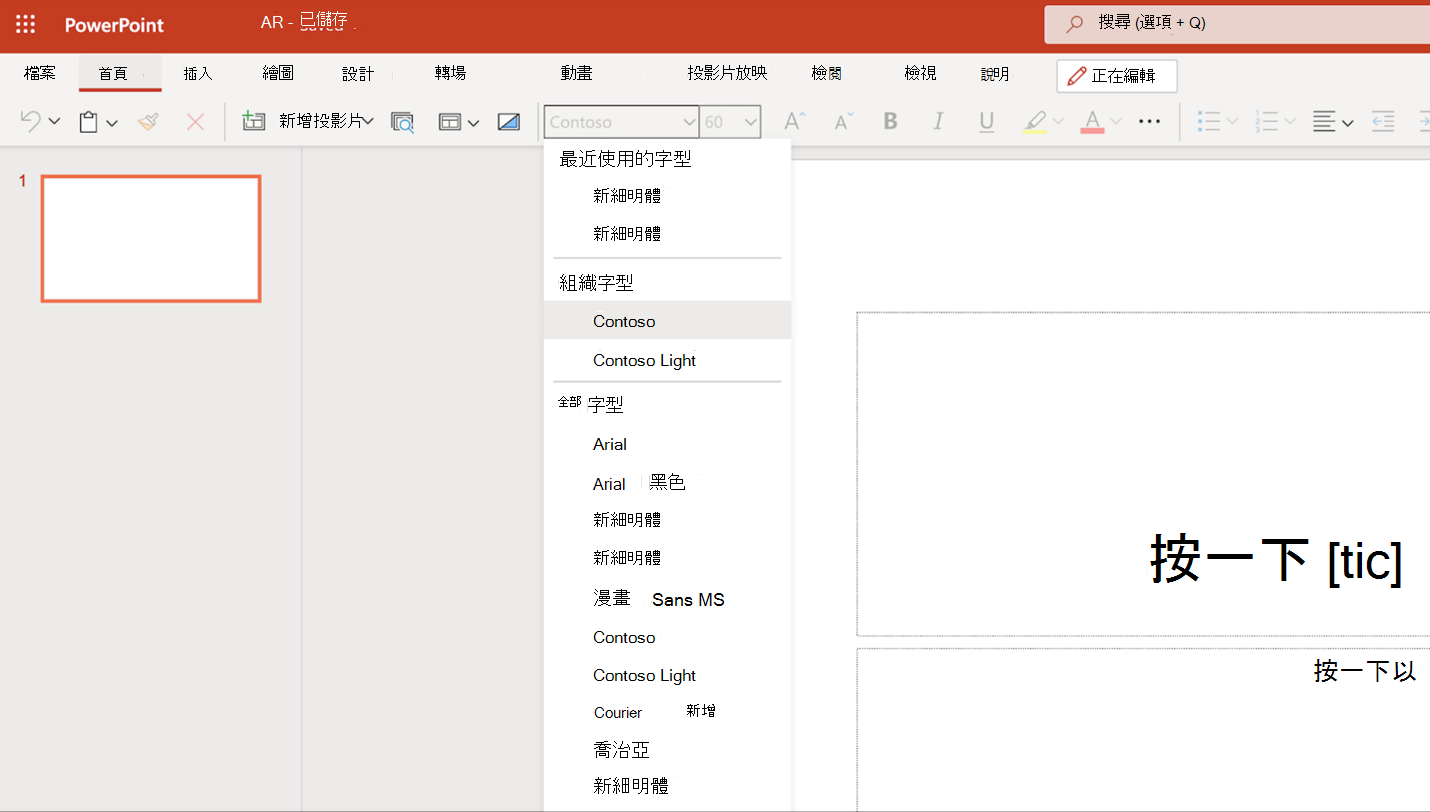Switch to the 設計 tab
1430x812 pixels.
point(358,73)
